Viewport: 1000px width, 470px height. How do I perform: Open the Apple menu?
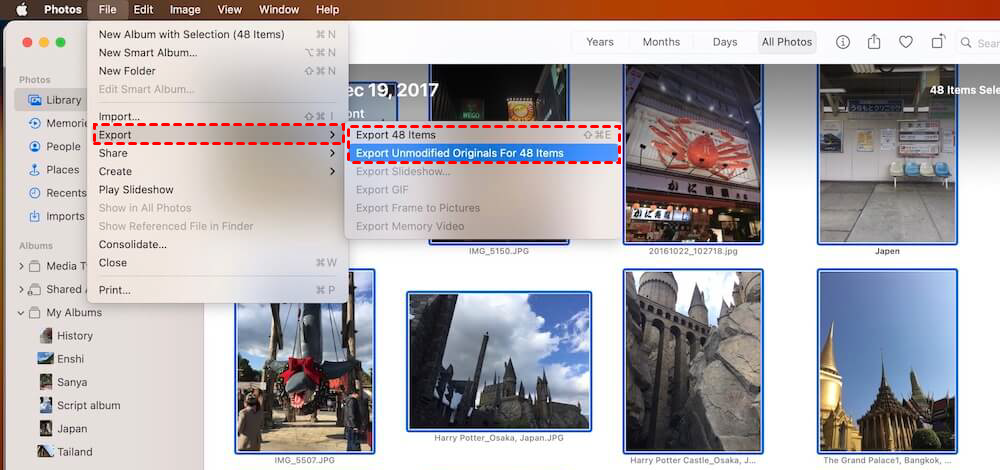(x=22, y=10)
